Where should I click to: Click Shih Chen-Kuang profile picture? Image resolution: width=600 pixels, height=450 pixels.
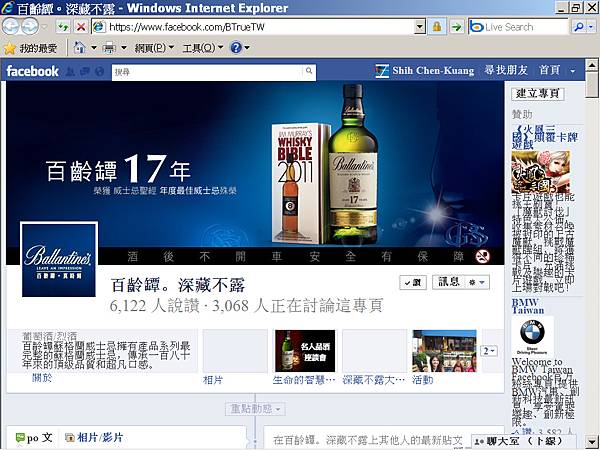382,71
